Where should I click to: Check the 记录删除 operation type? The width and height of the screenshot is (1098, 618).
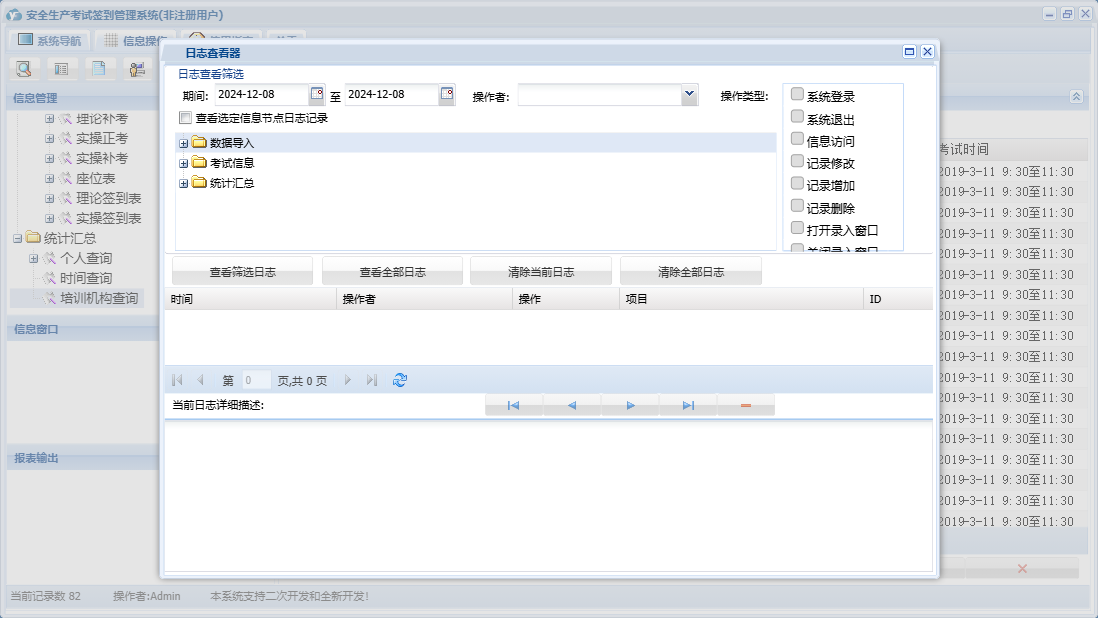coord(797,206)
